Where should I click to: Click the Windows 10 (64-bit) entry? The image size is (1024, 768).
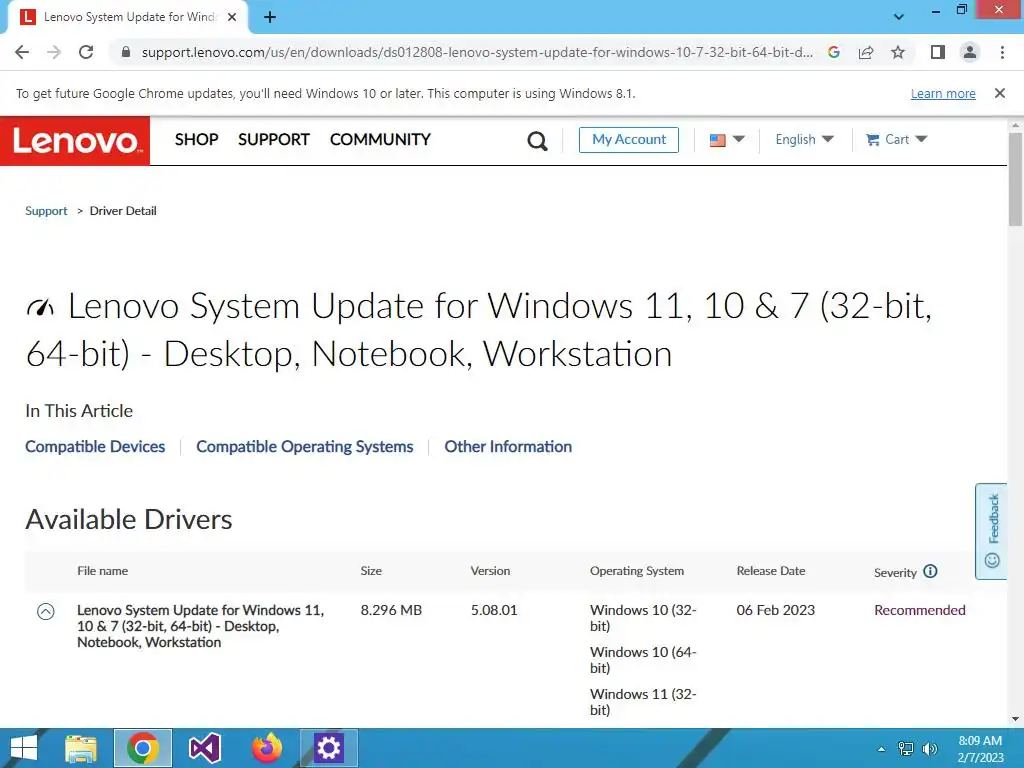click(643, 660)
